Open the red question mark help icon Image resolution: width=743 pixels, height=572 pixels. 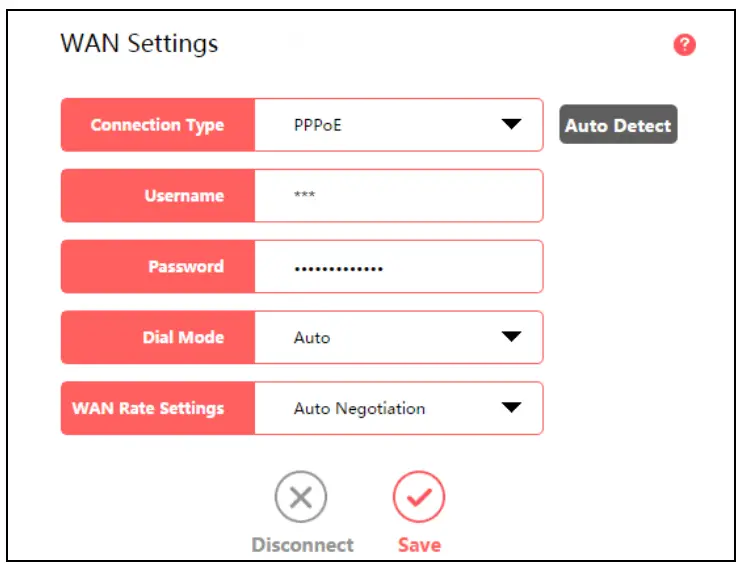coord(685,45)
